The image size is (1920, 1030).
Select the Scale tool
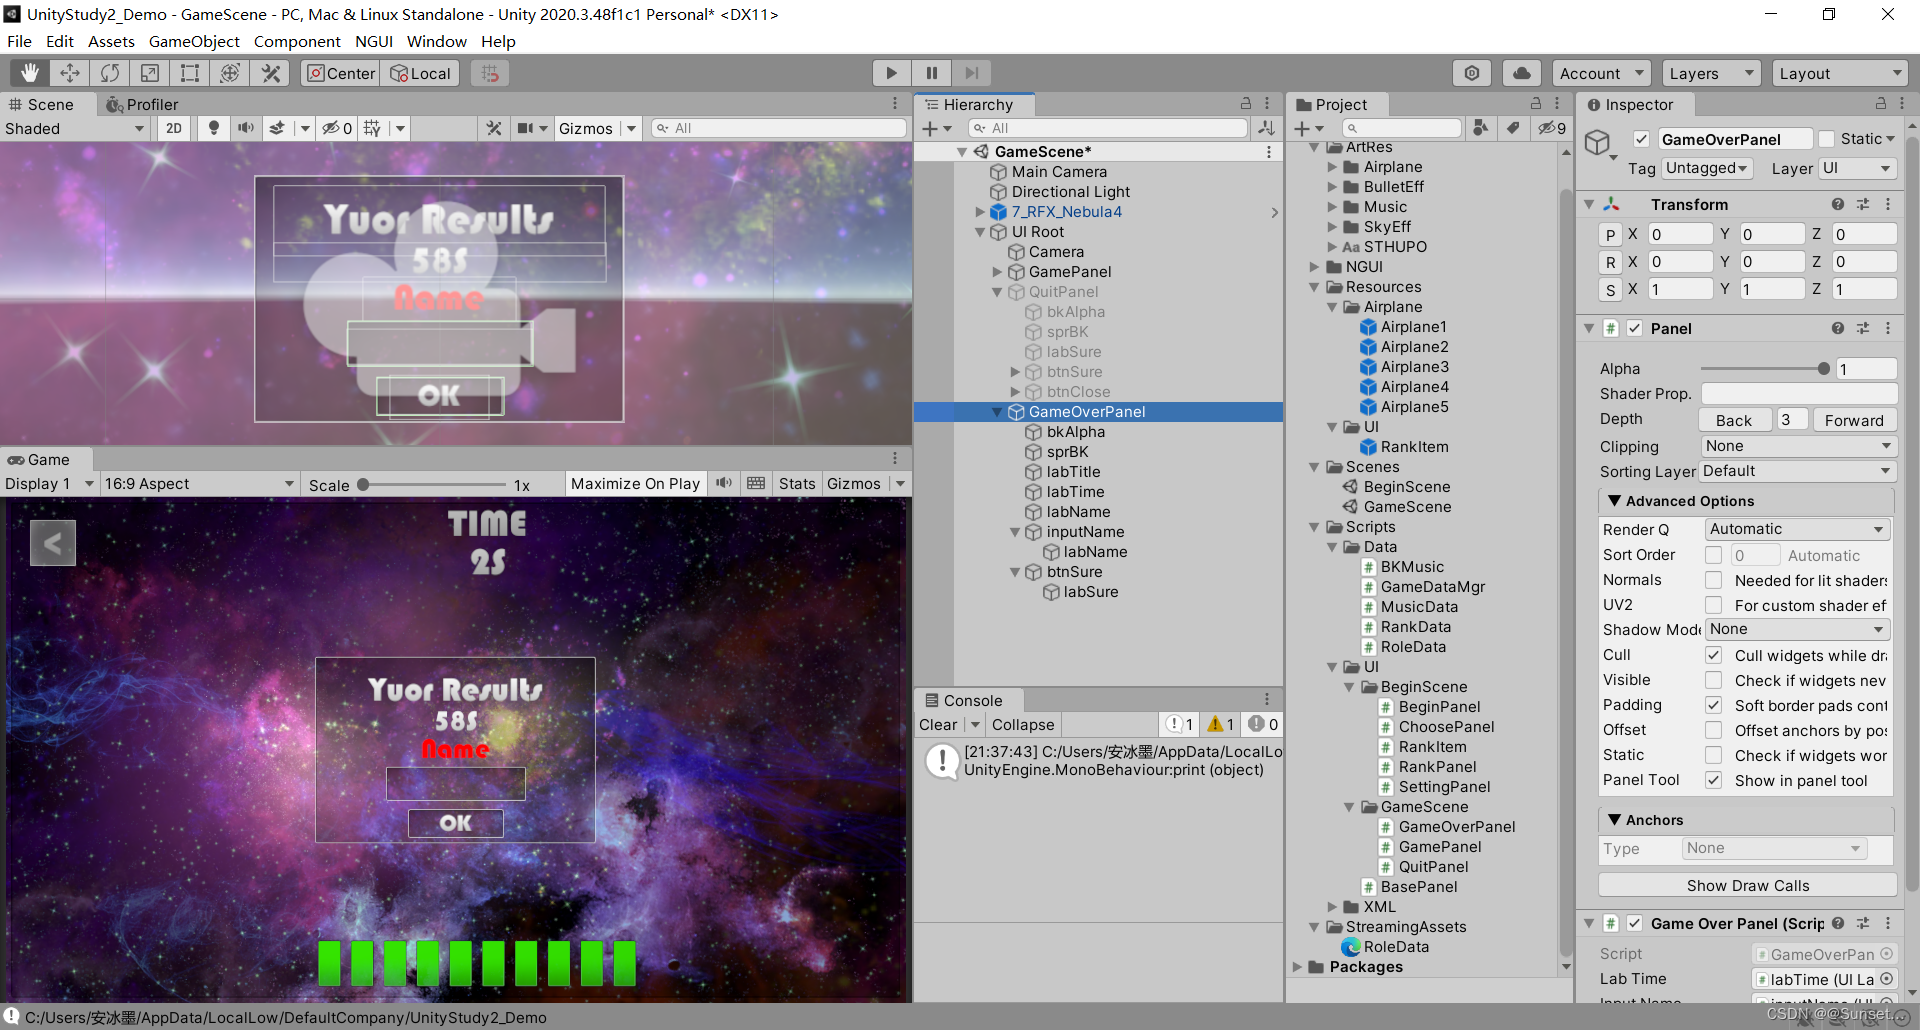point(150,73)
